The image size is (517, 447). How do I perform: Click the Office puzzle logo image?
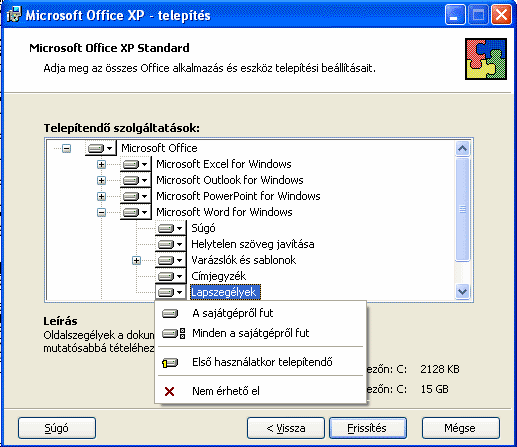tap(486, 59)
